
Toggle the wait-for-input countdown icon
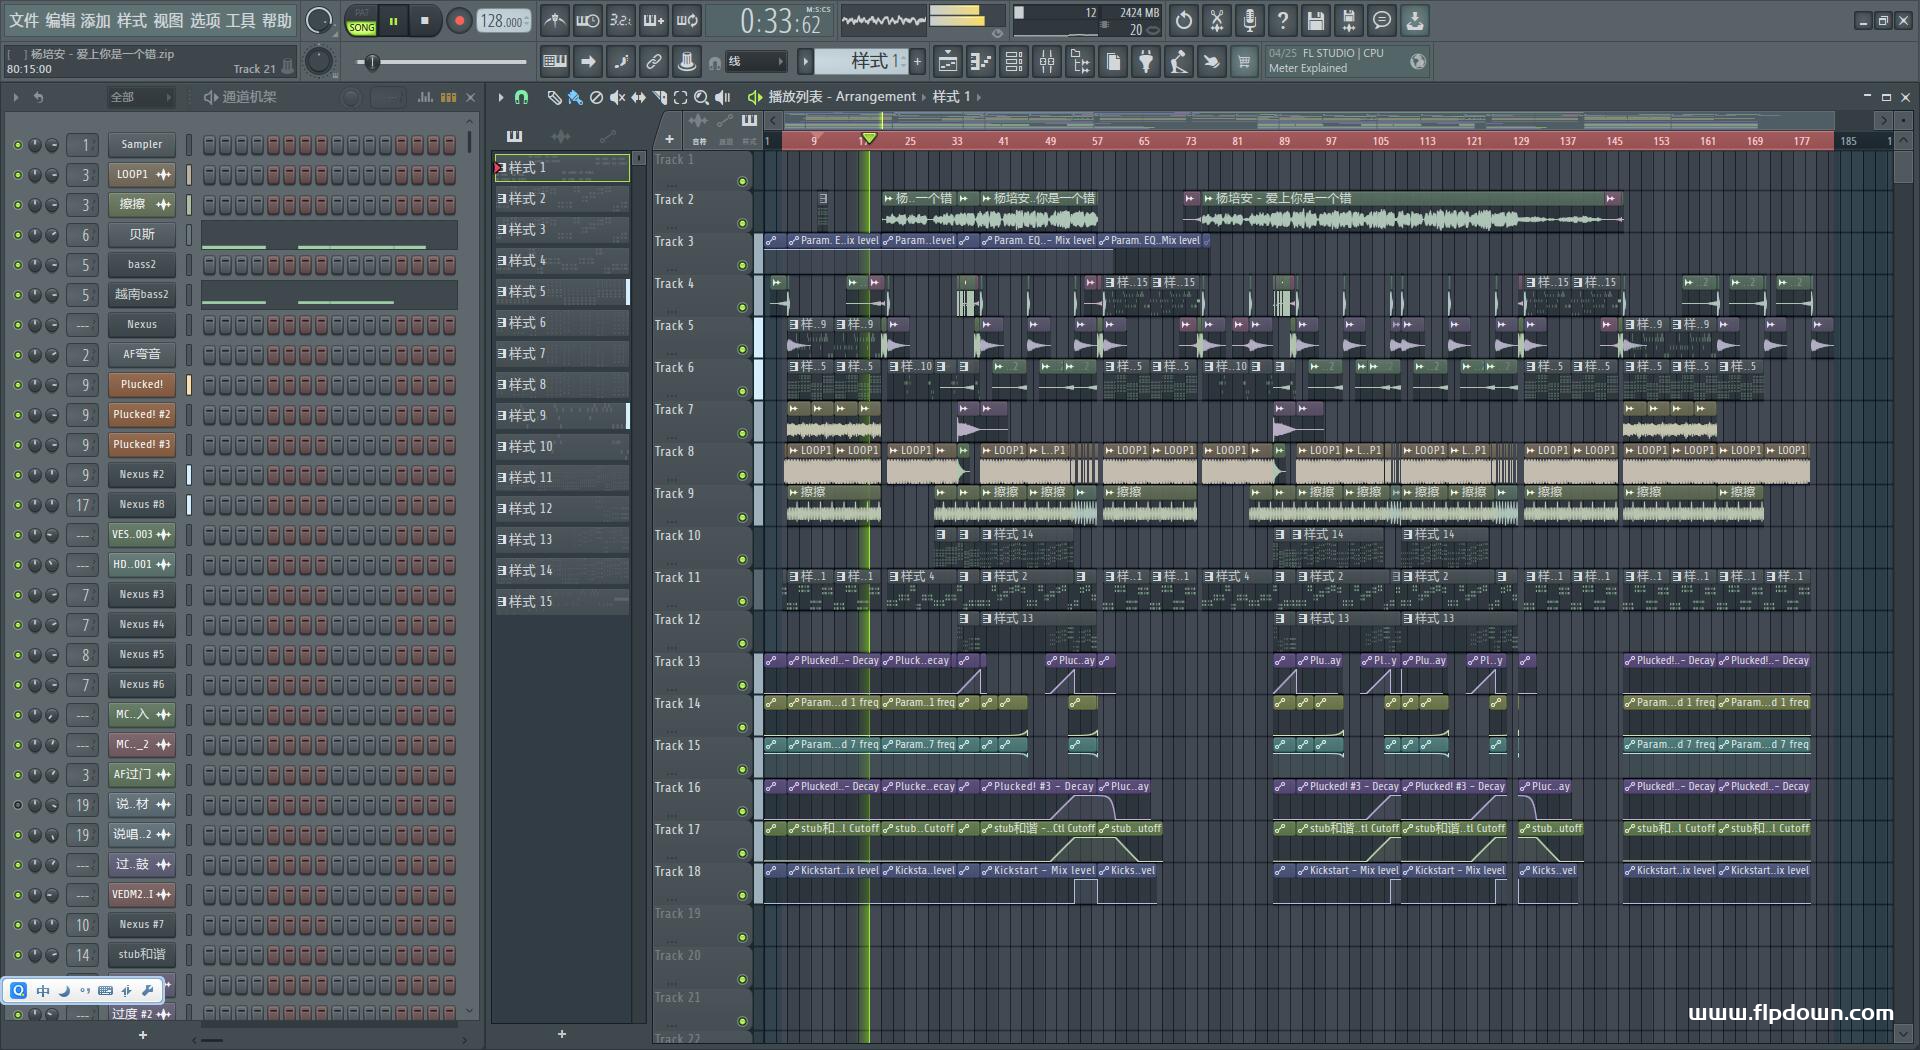point(588,20)
